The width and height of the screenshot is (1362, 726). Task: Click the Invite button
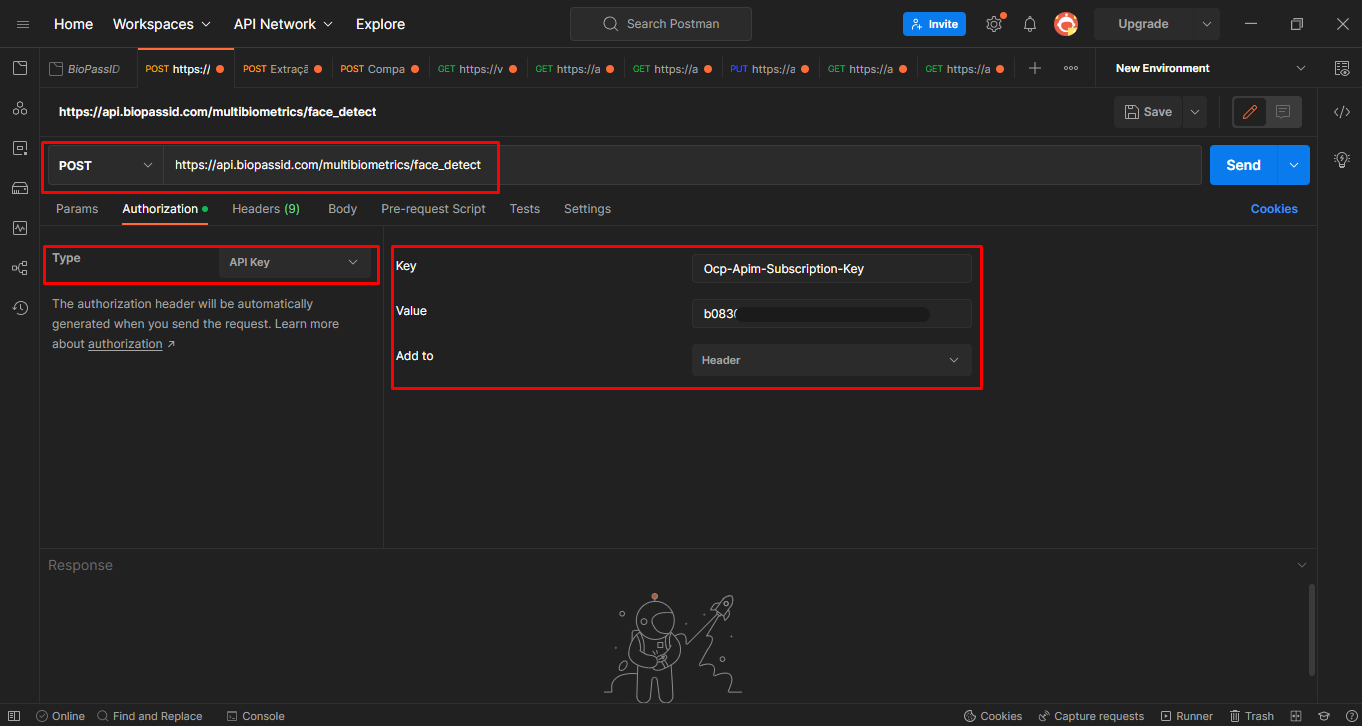click(934, 24)
